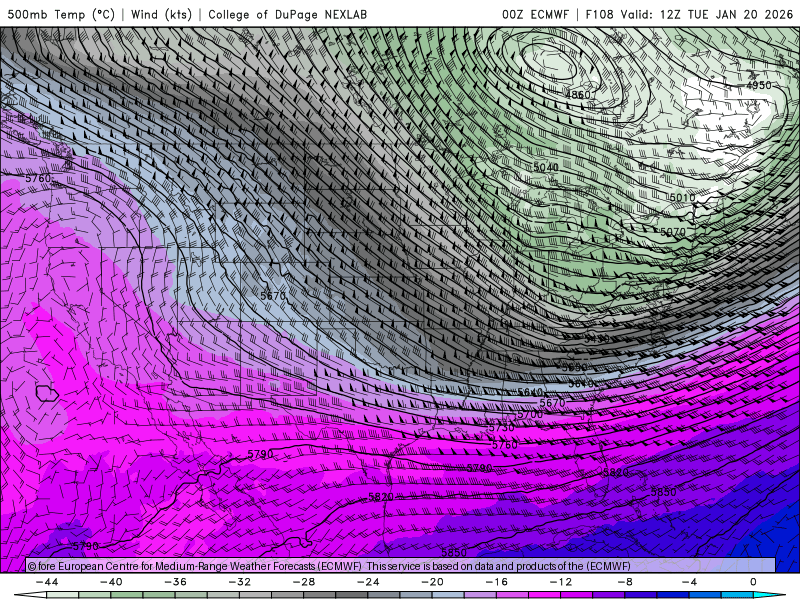The image size is (800, 600).
Task: Click the 0 value on the color scale
Action: click(x=754, y=582)
